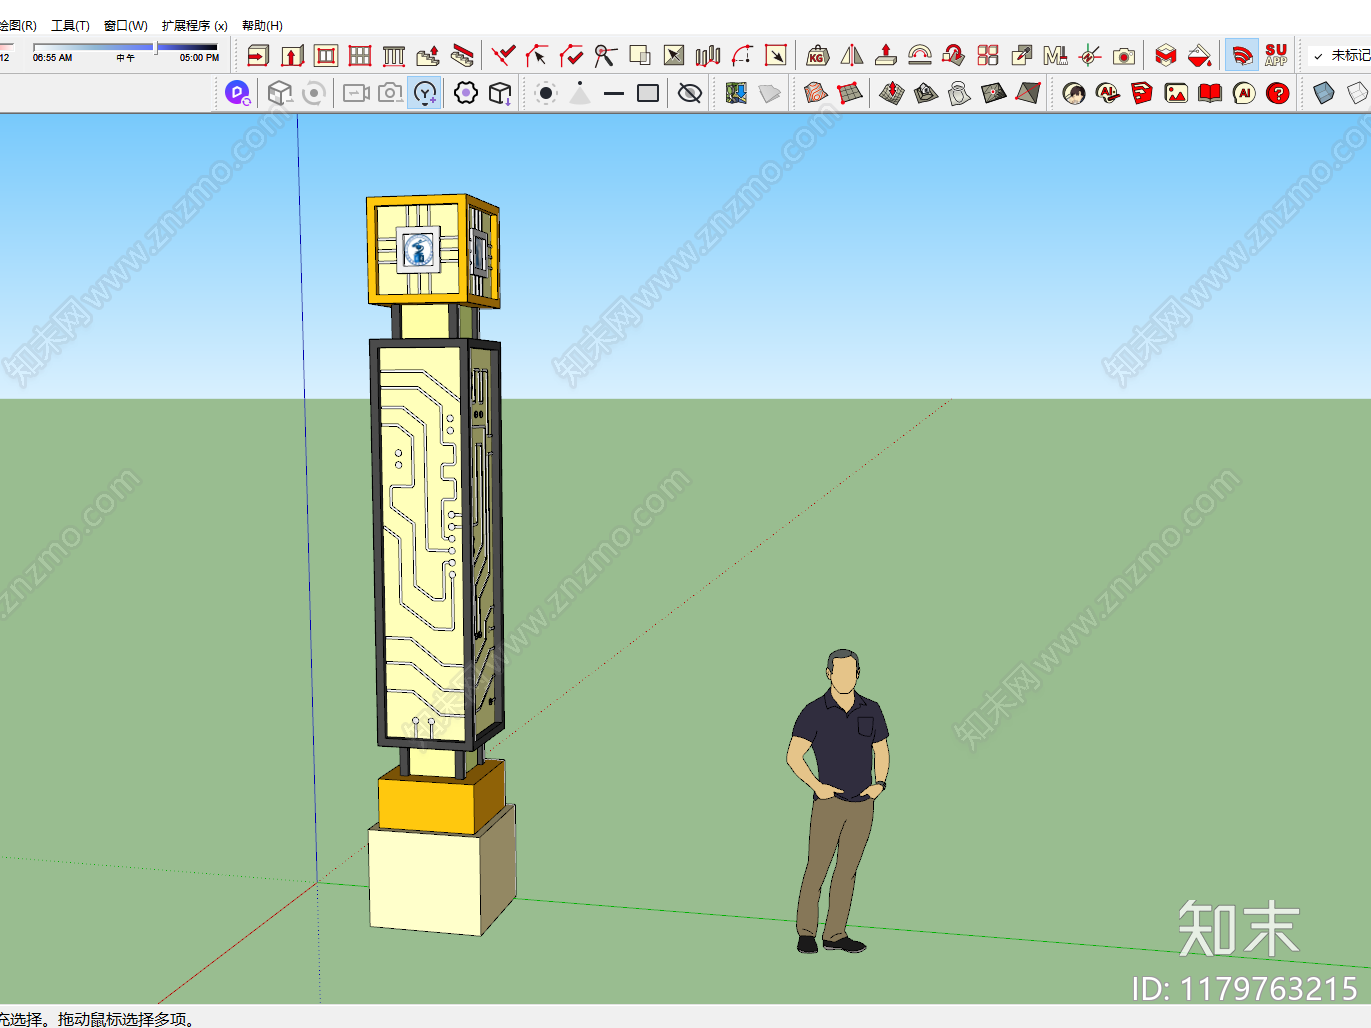This screenshot has height=1028, width=1371.
Task: Click the red 3D box plugin icon
Action: coord(1166,56)
